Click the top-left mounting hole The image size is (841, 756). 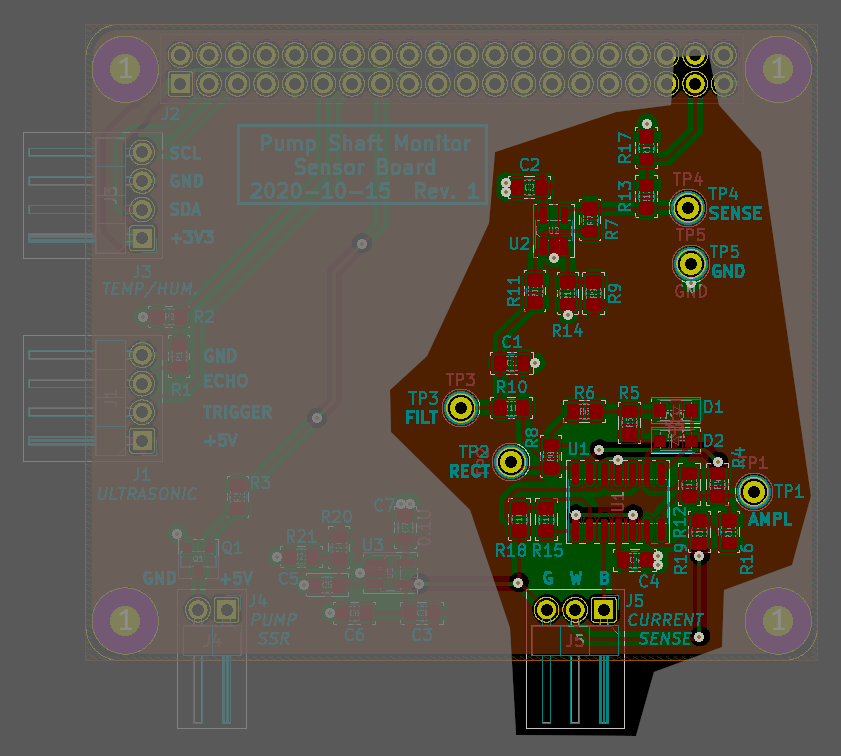125,69
